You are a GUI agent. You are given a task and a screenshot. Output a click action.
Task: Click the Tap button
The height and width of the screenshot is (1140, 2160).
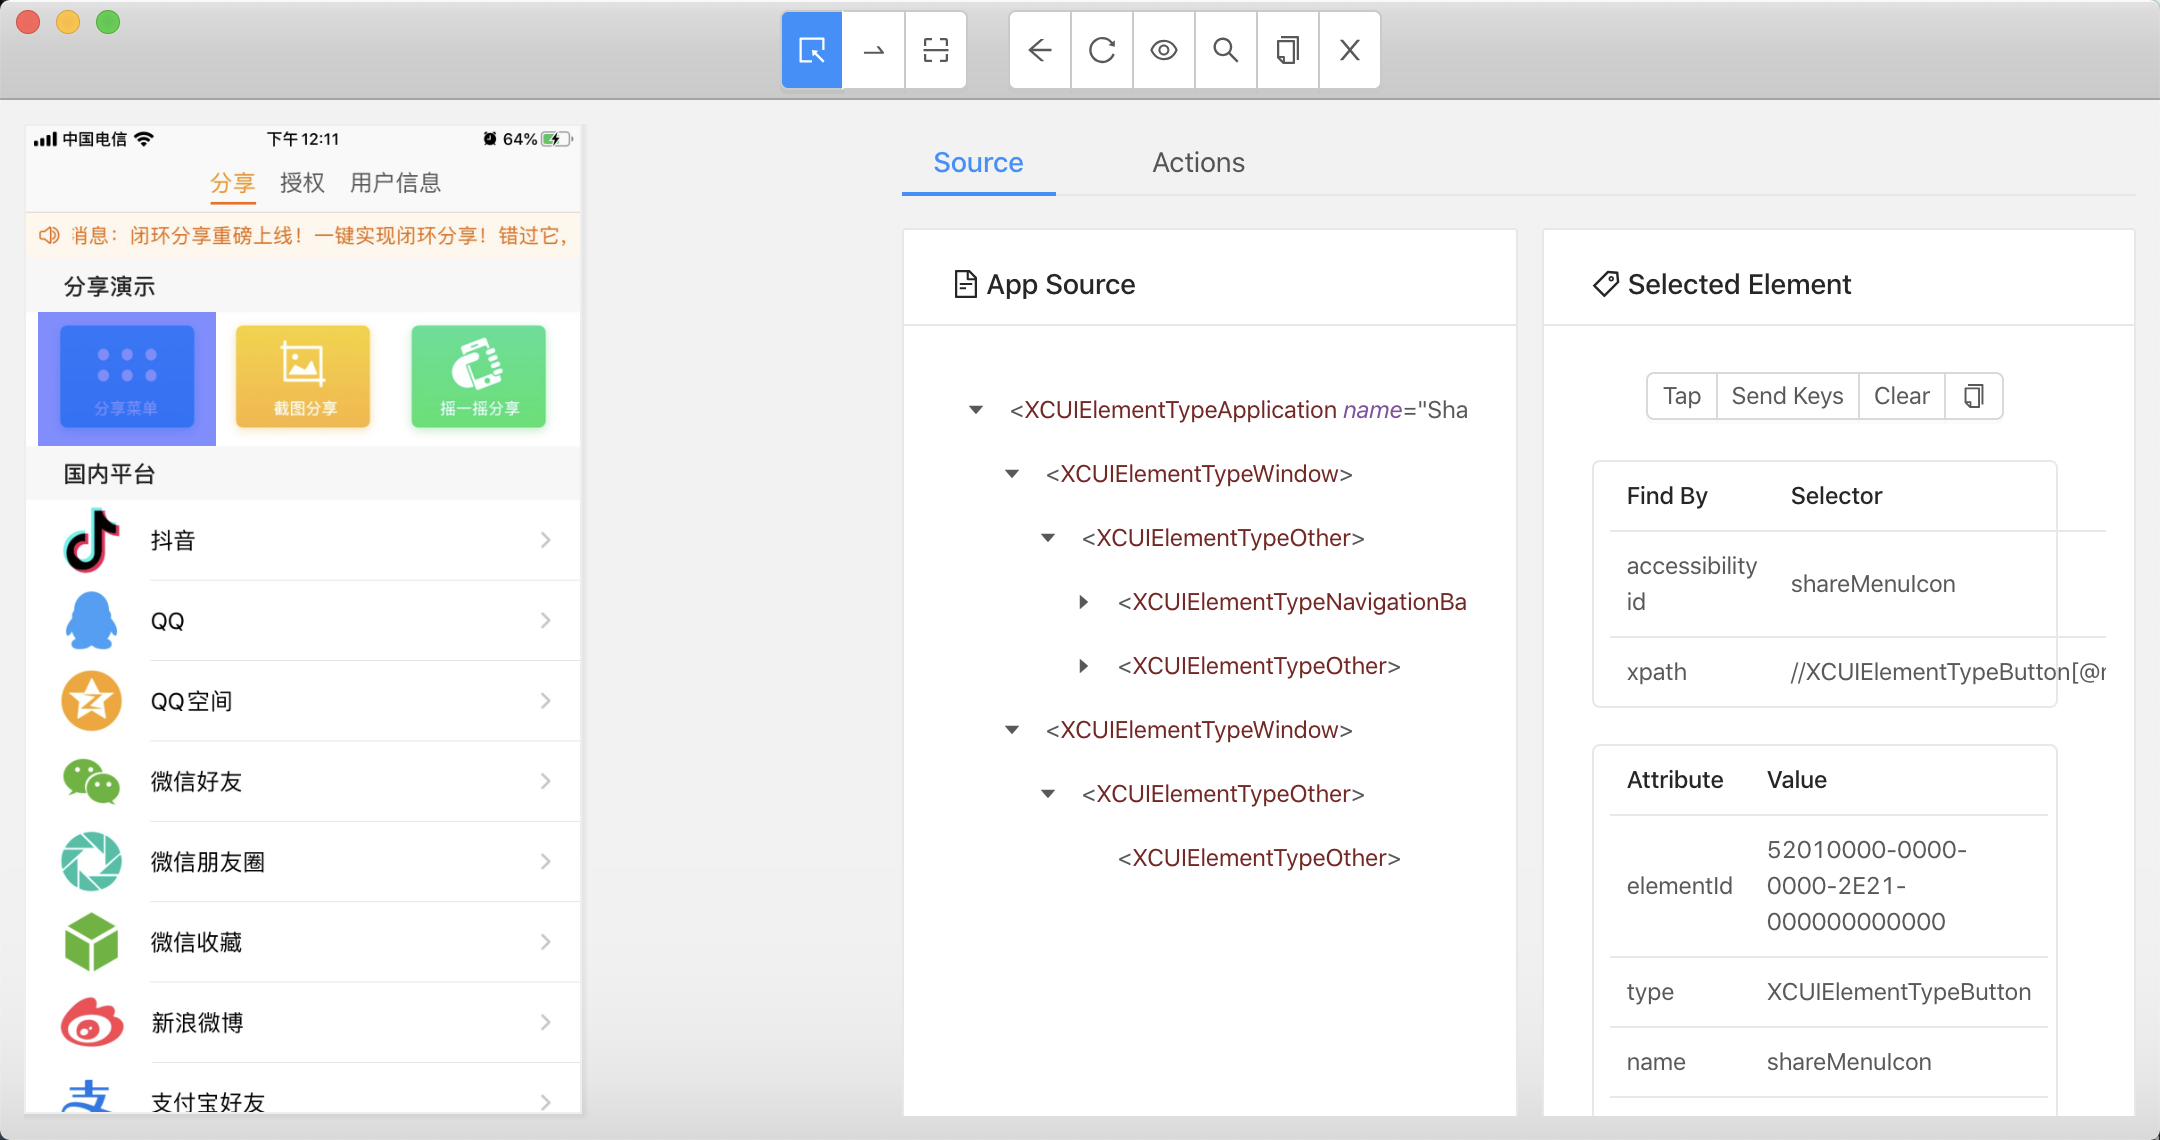click(x=1681, y=396)
